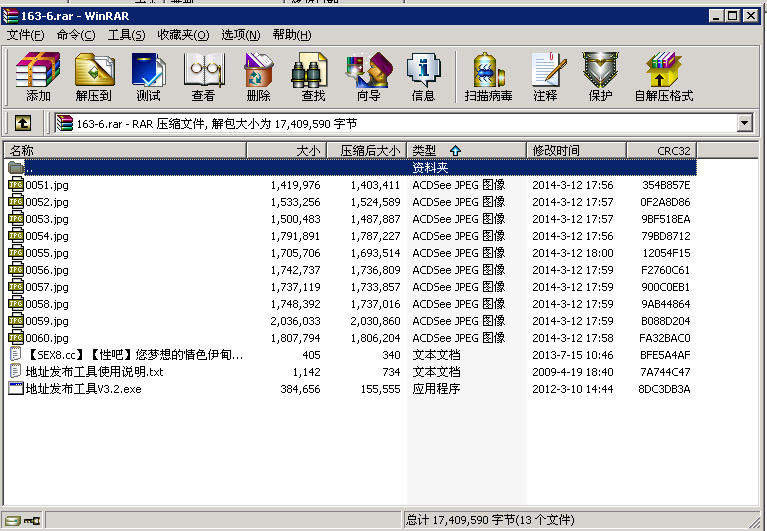Click the Test (测试) archive icon
The image size is (767, 531).
coord(149,70)
